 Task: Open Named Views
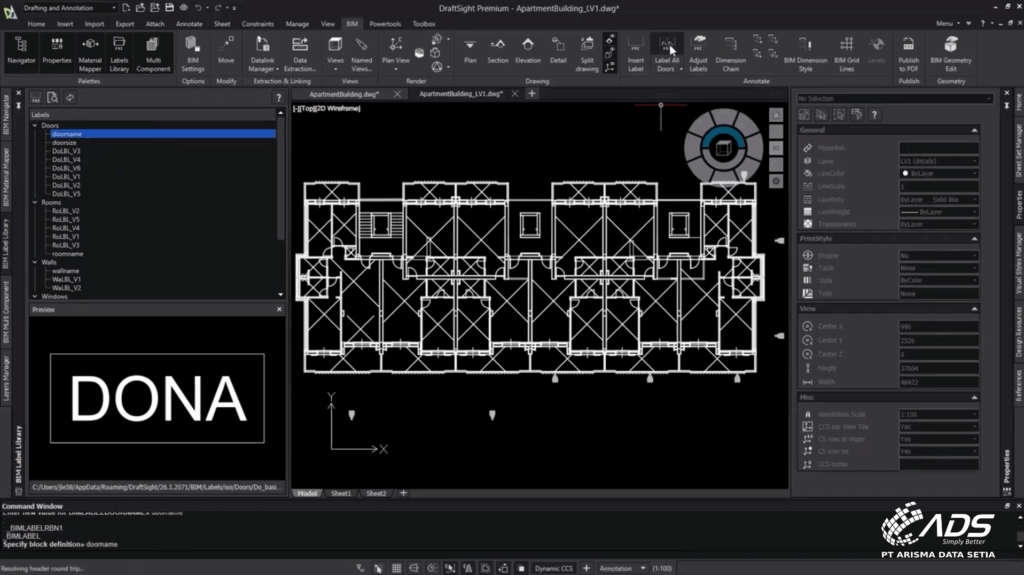361,54
